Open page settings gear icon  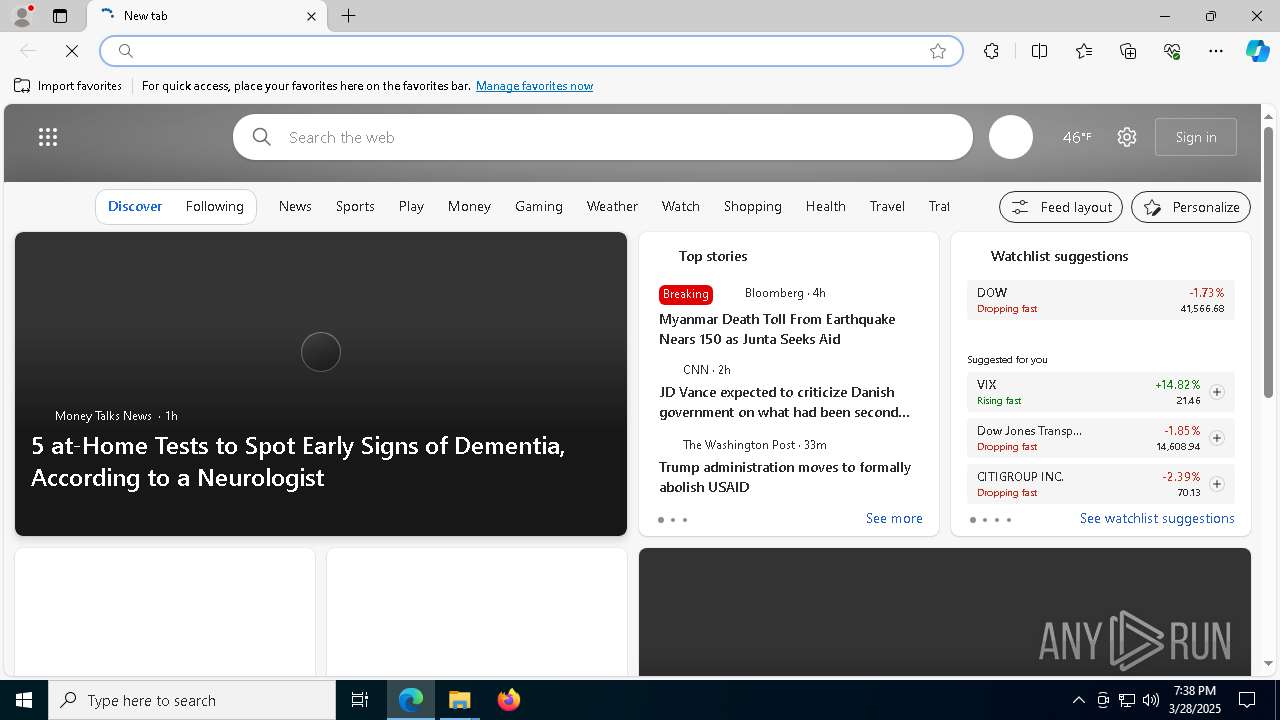tap(1127, 137)
